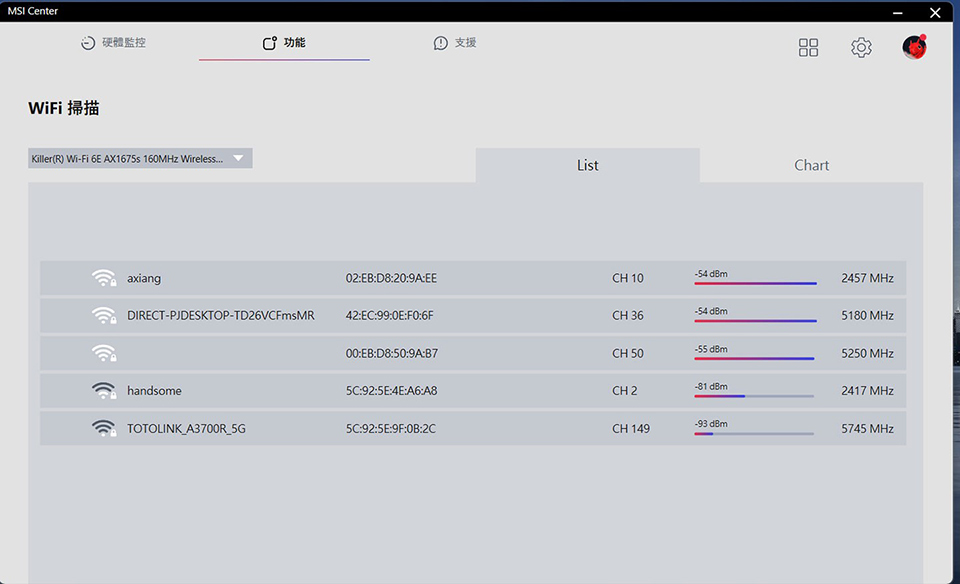Click the 2417 MHz frequency value
The image size is (960, 584).
pos(867,391)
